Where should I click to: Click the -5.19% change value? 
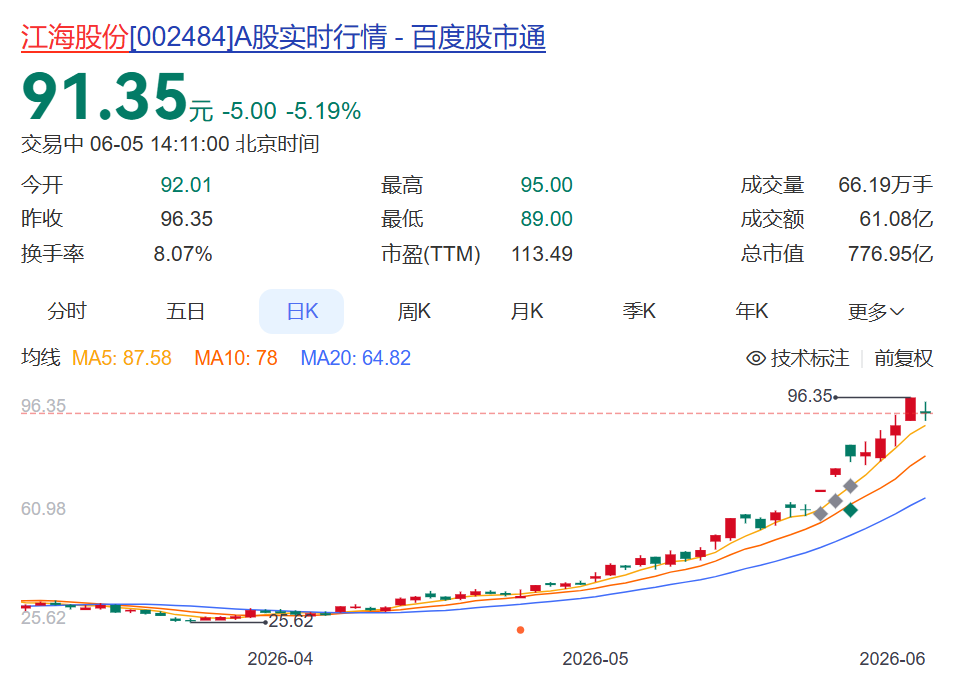pos(323,111)
